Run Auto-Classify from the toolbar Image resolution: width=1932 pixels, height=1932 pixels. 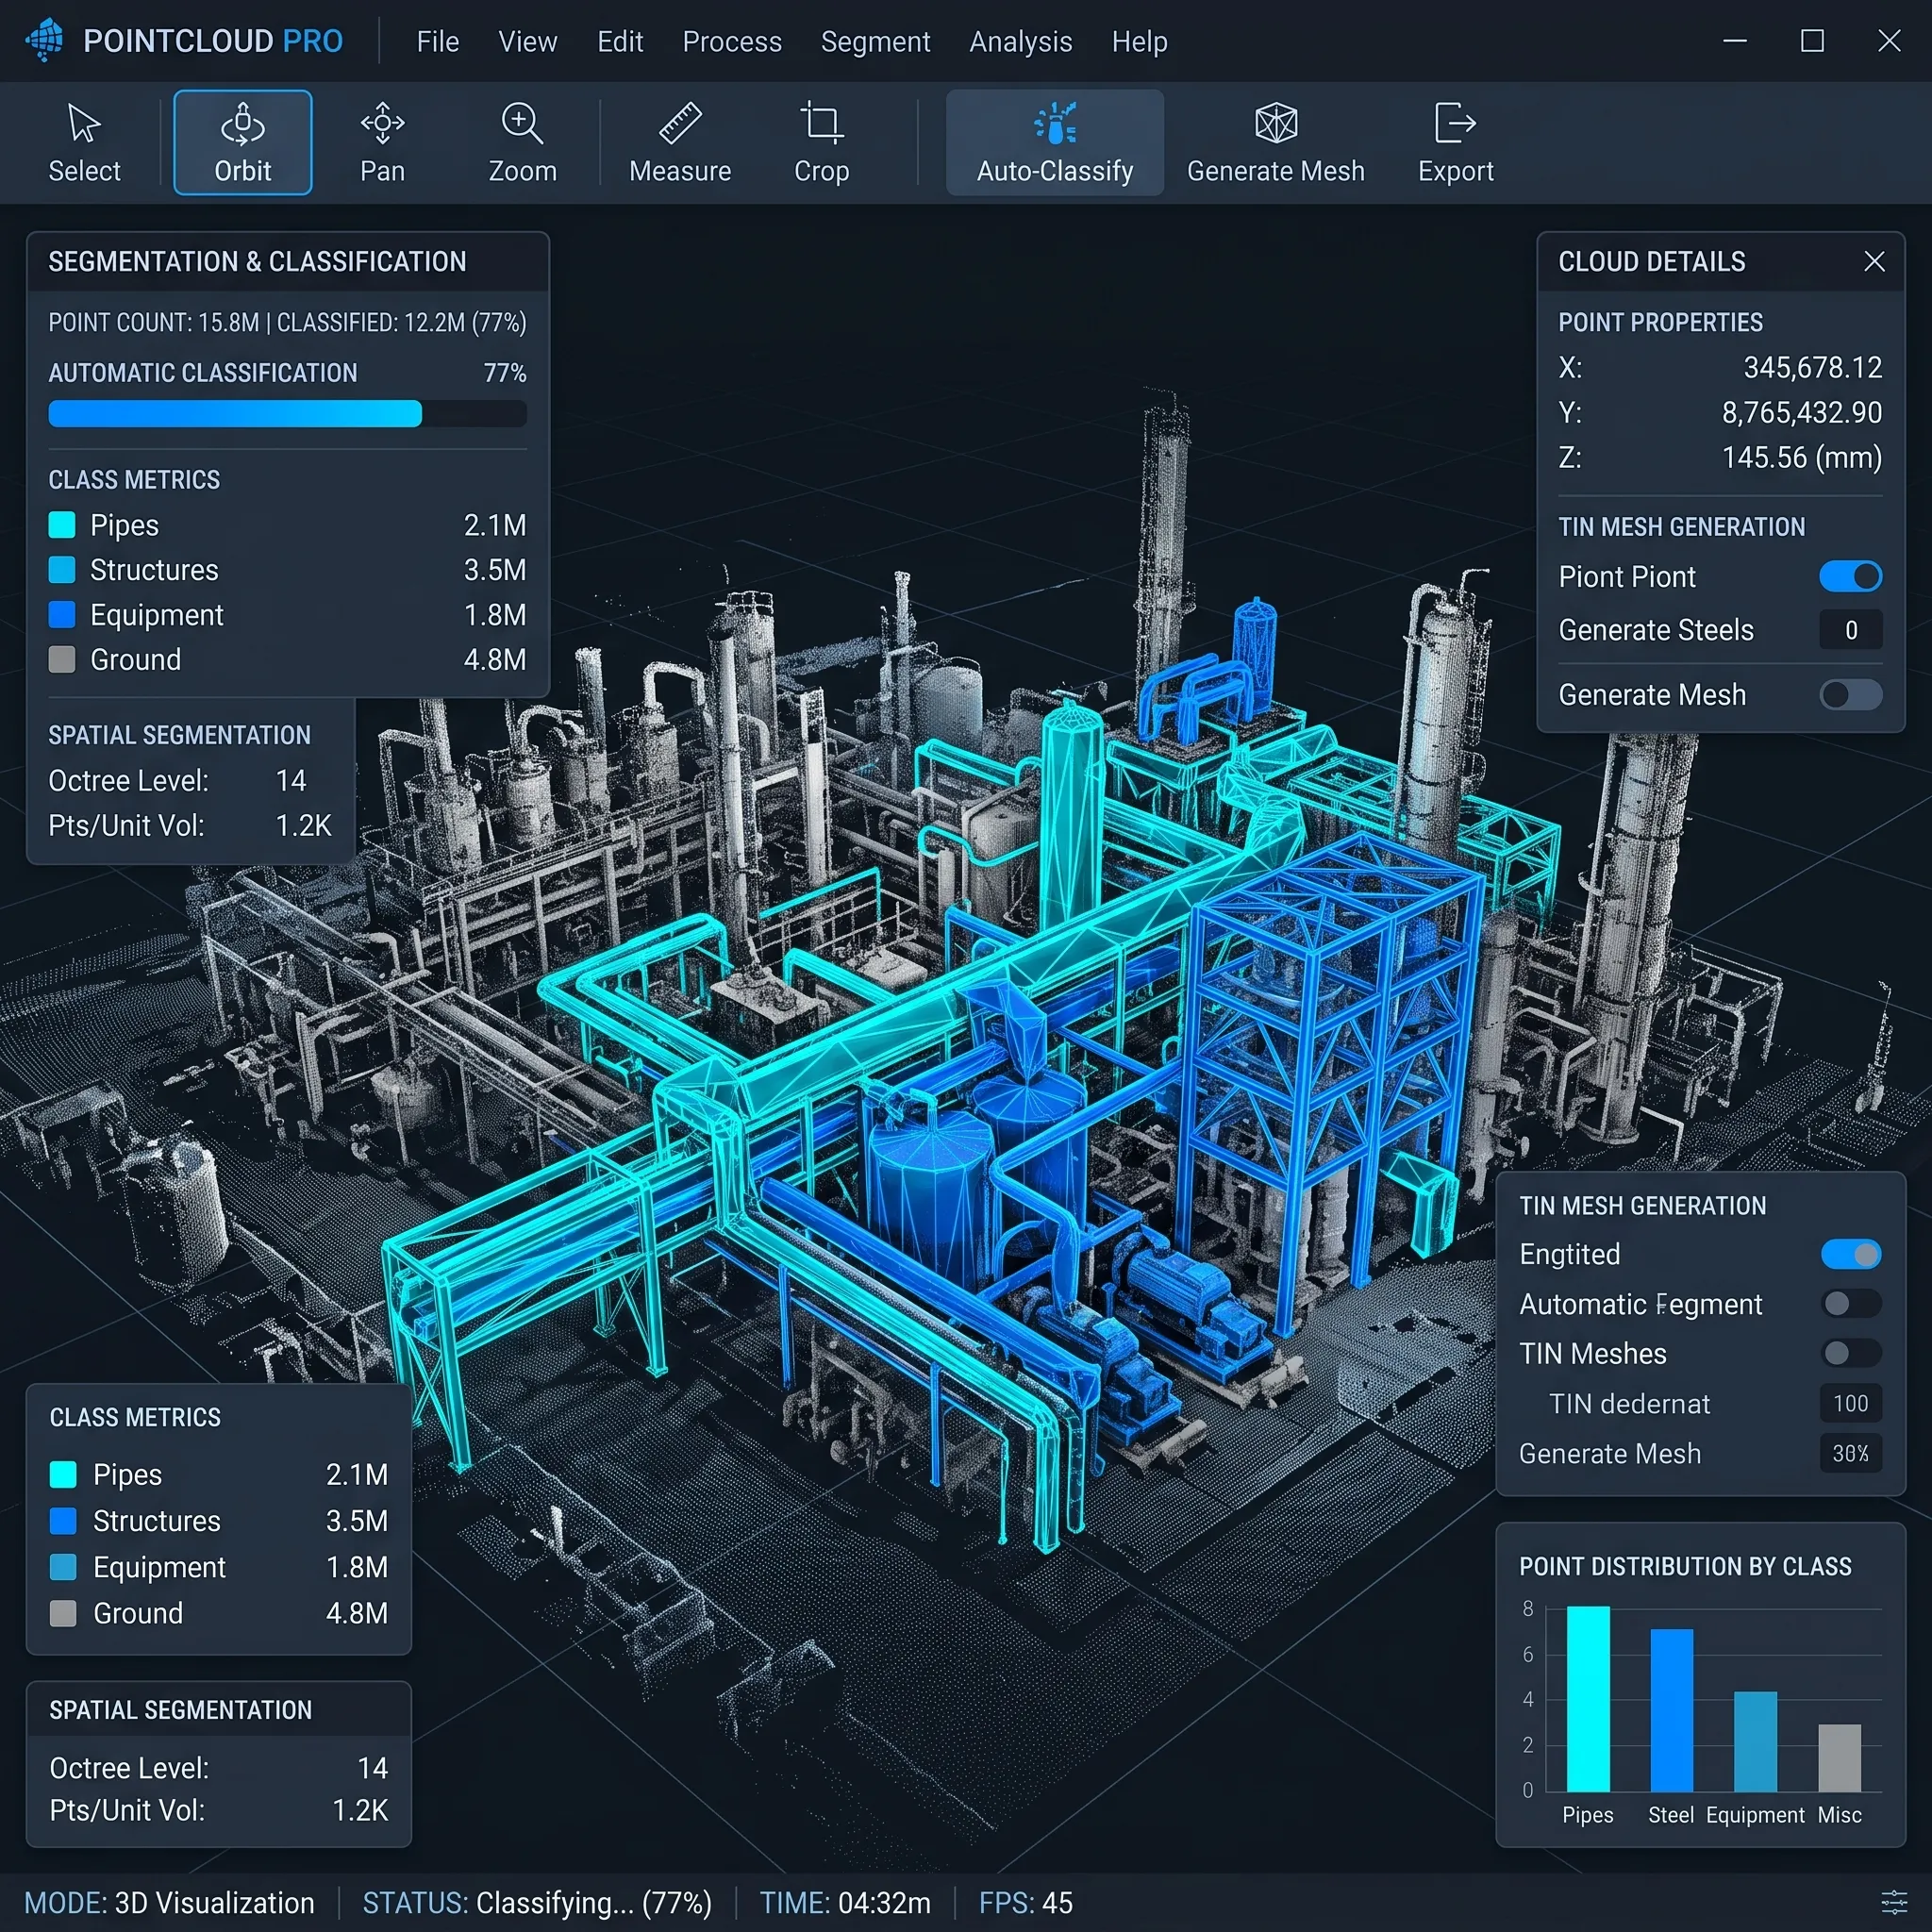pyautogui.click(x=1055, y=143)
